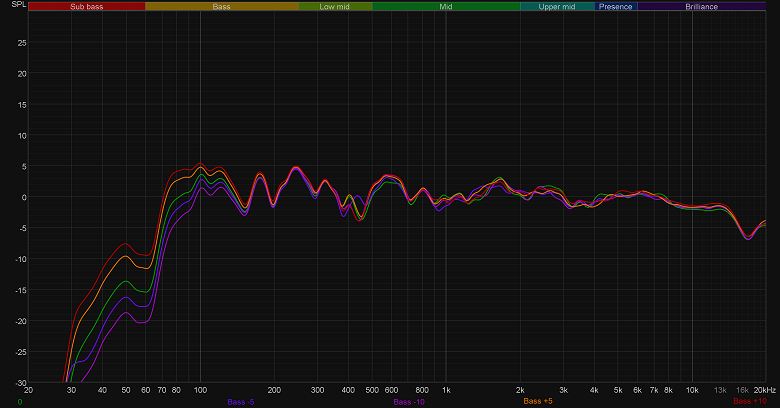Click the Bass frequency band header
The height and width of the screenshot is (408, 780).
point(222,6)
